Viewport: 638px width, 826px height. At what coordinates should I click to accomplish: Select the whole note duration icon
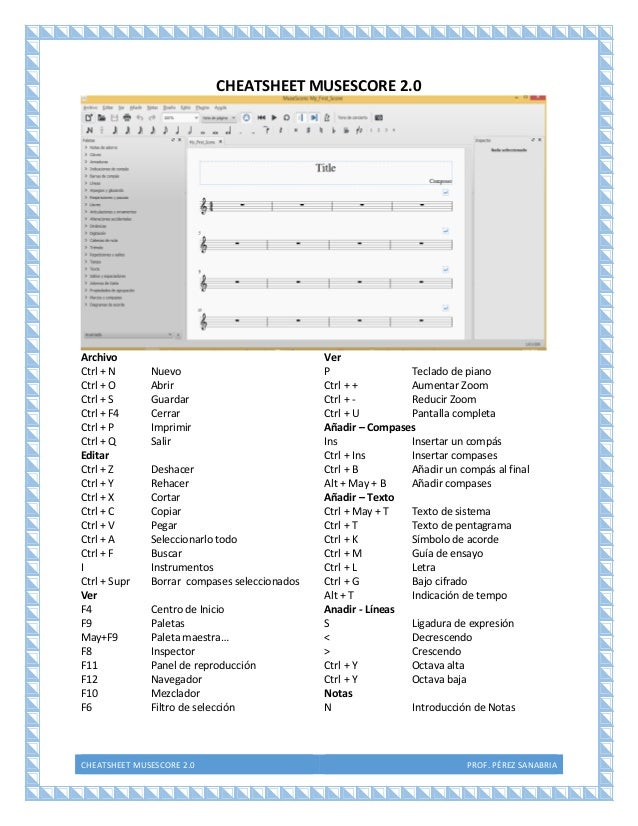click(203, 131)
